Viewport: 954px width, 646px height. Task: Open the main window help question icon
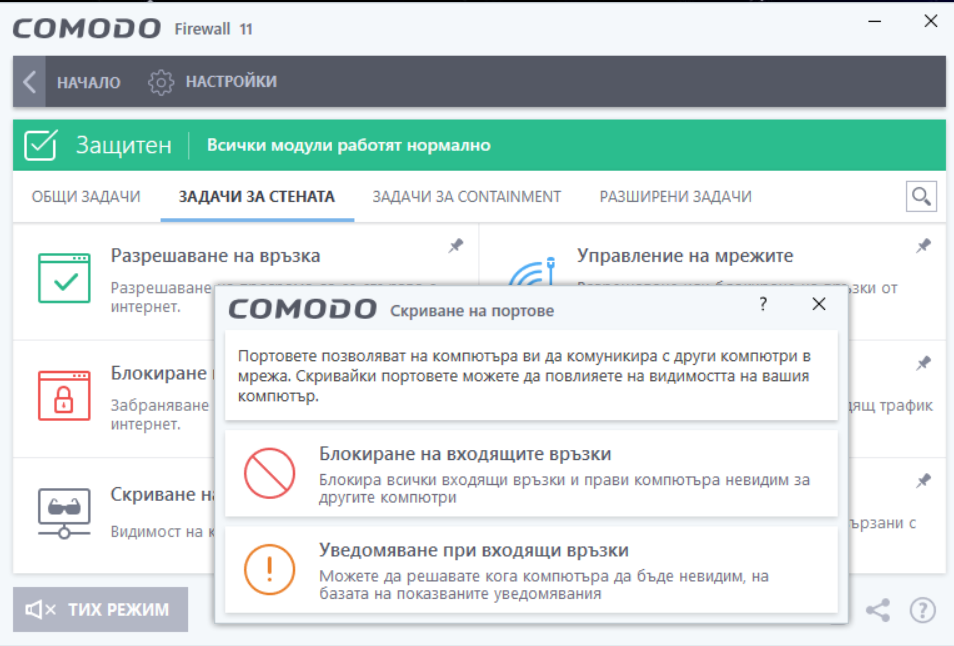[922, 610]
